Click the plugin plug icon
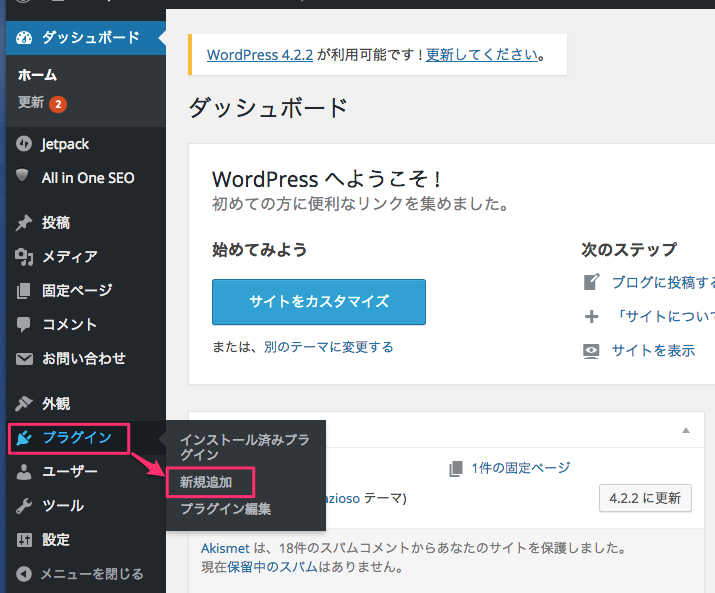 pyautogui.click(x=24, y=438)
